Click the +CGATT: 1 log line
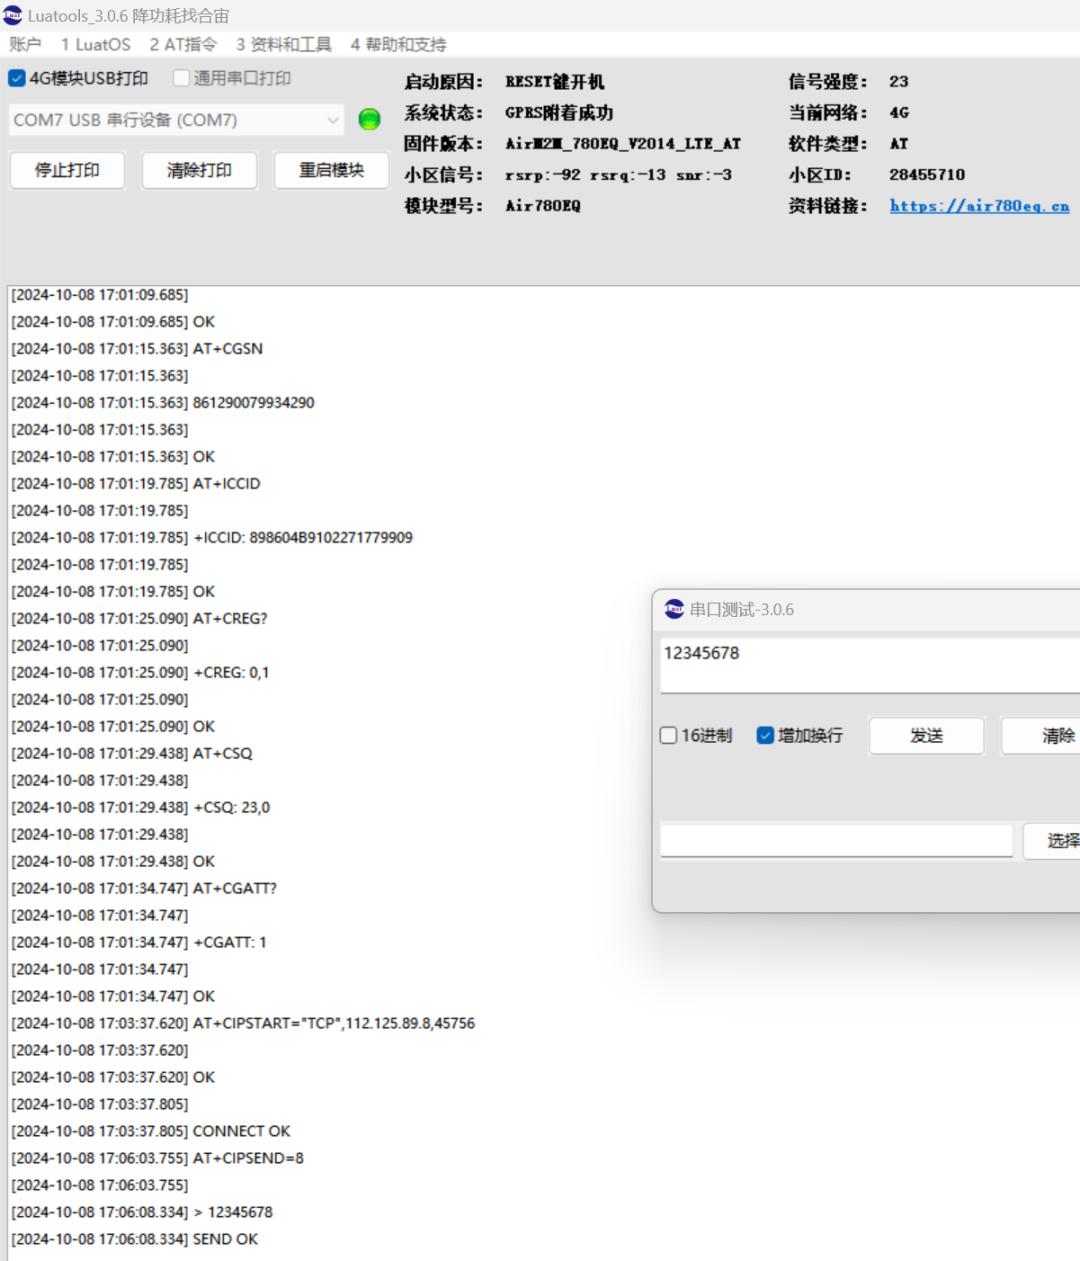The height and width of the screenshot is (1261, 1080). coord(139,942)
